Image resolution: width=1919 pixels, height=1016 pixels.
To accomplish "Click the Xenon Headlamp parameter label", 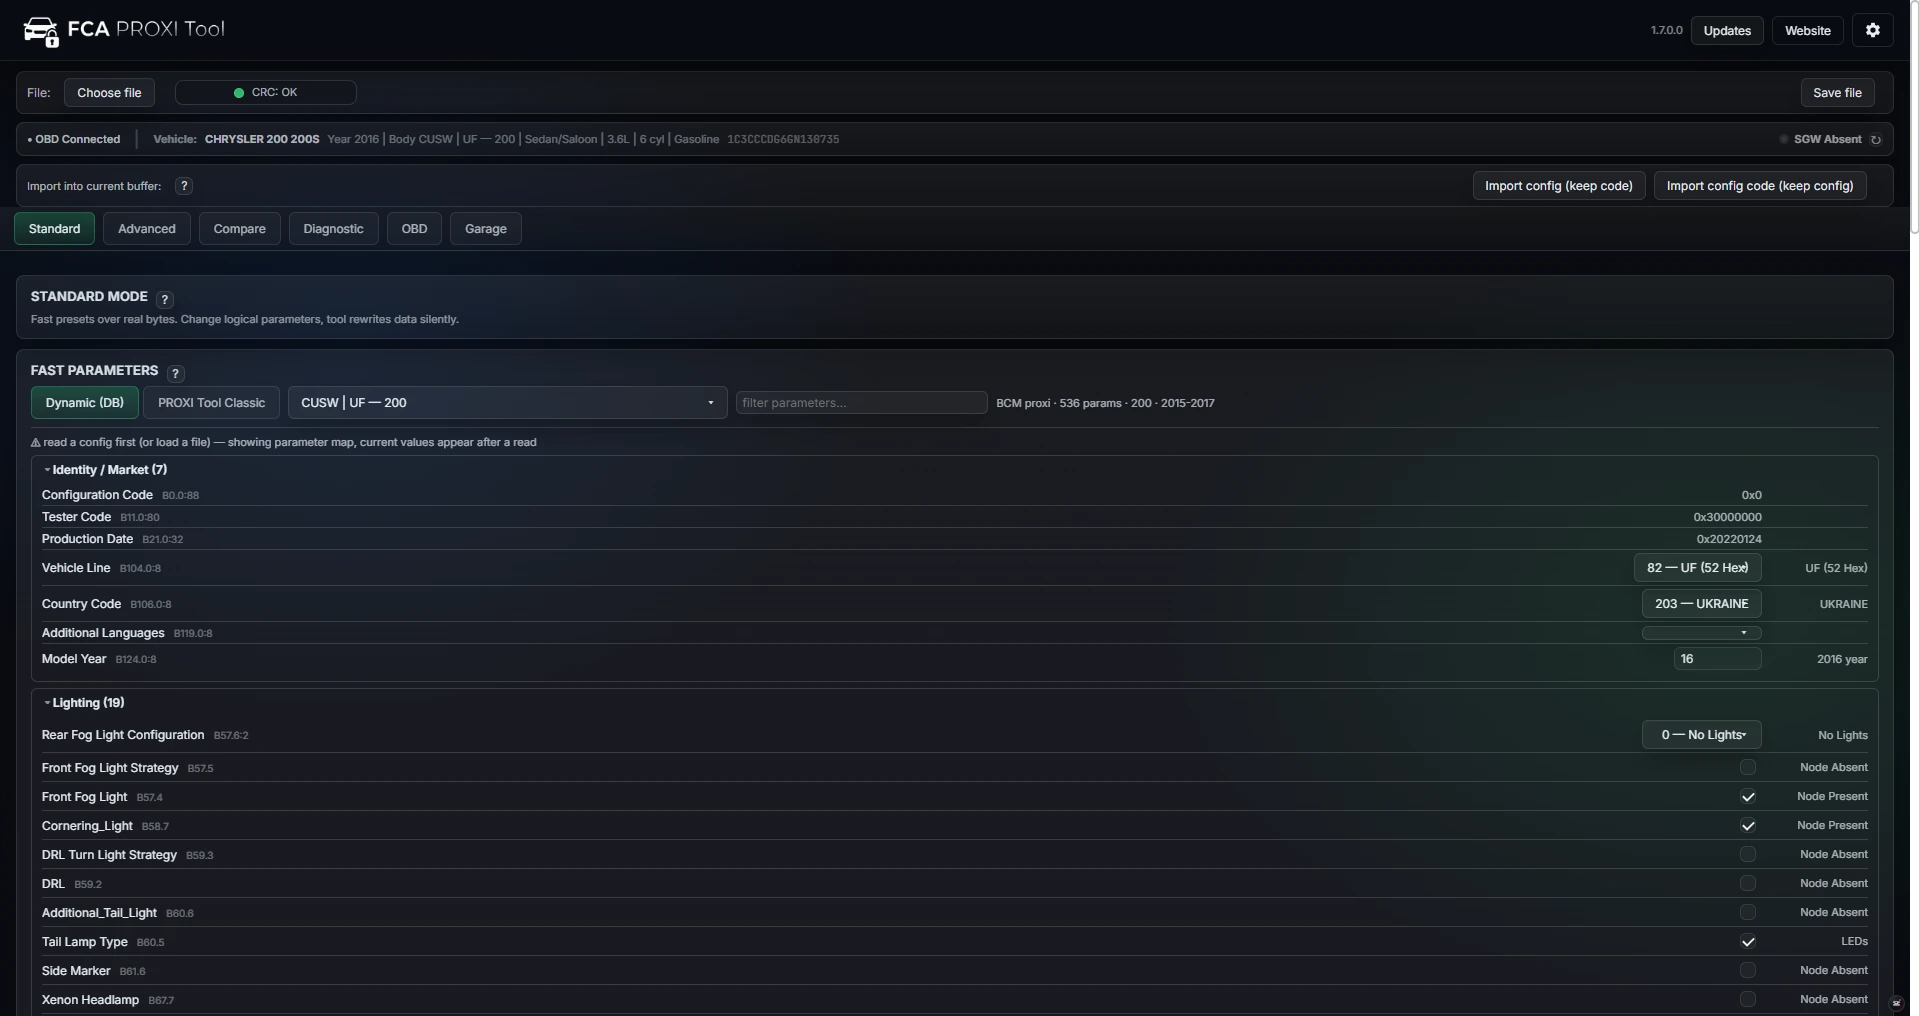I will coord(90,1001).
